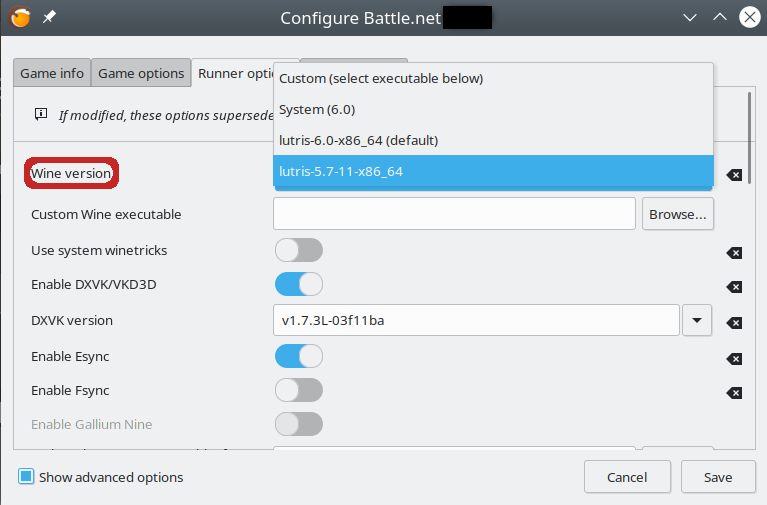
Task: Click the vertical scrollbar of options panel
Action: (x=749, y=138)
